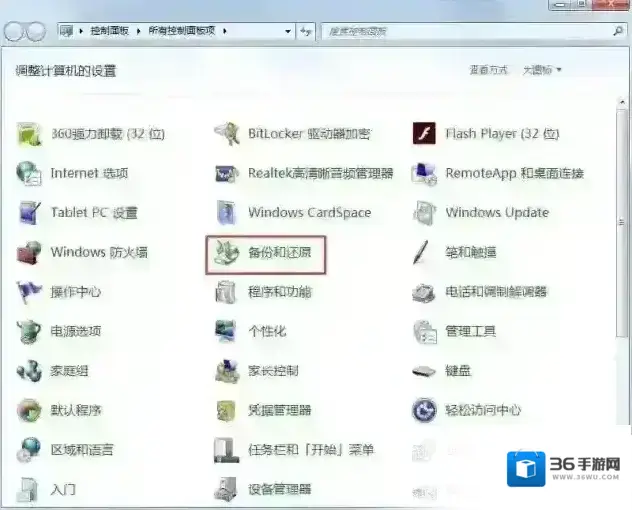
Task: Open the 程序和功能 icon
Action: pyautogui.click(x=226, y=291)
